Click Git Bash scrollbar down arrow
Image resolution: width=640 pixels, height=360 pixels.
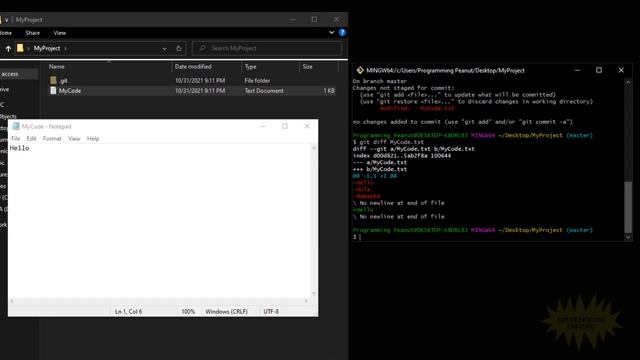[x=628, y=237]
